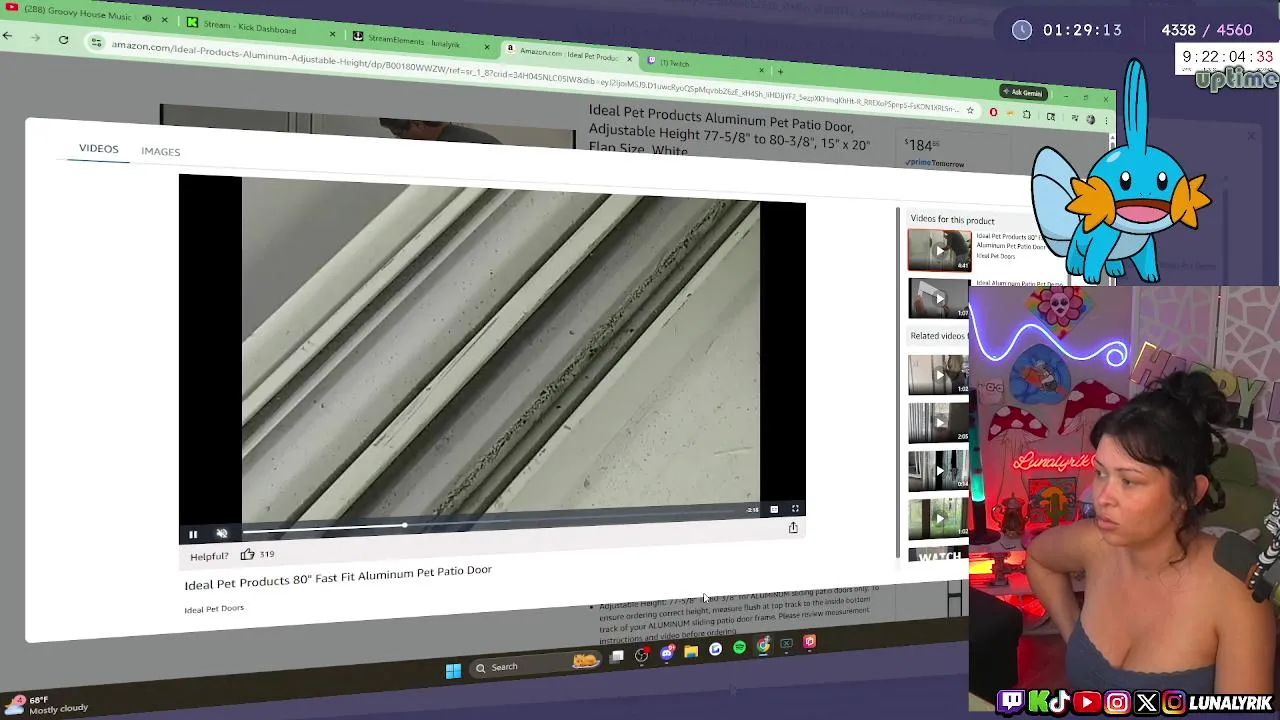The height and width of the screenshot is (720, 1280).
Task: Toggle captions on the video player
Action: point(774,509)
